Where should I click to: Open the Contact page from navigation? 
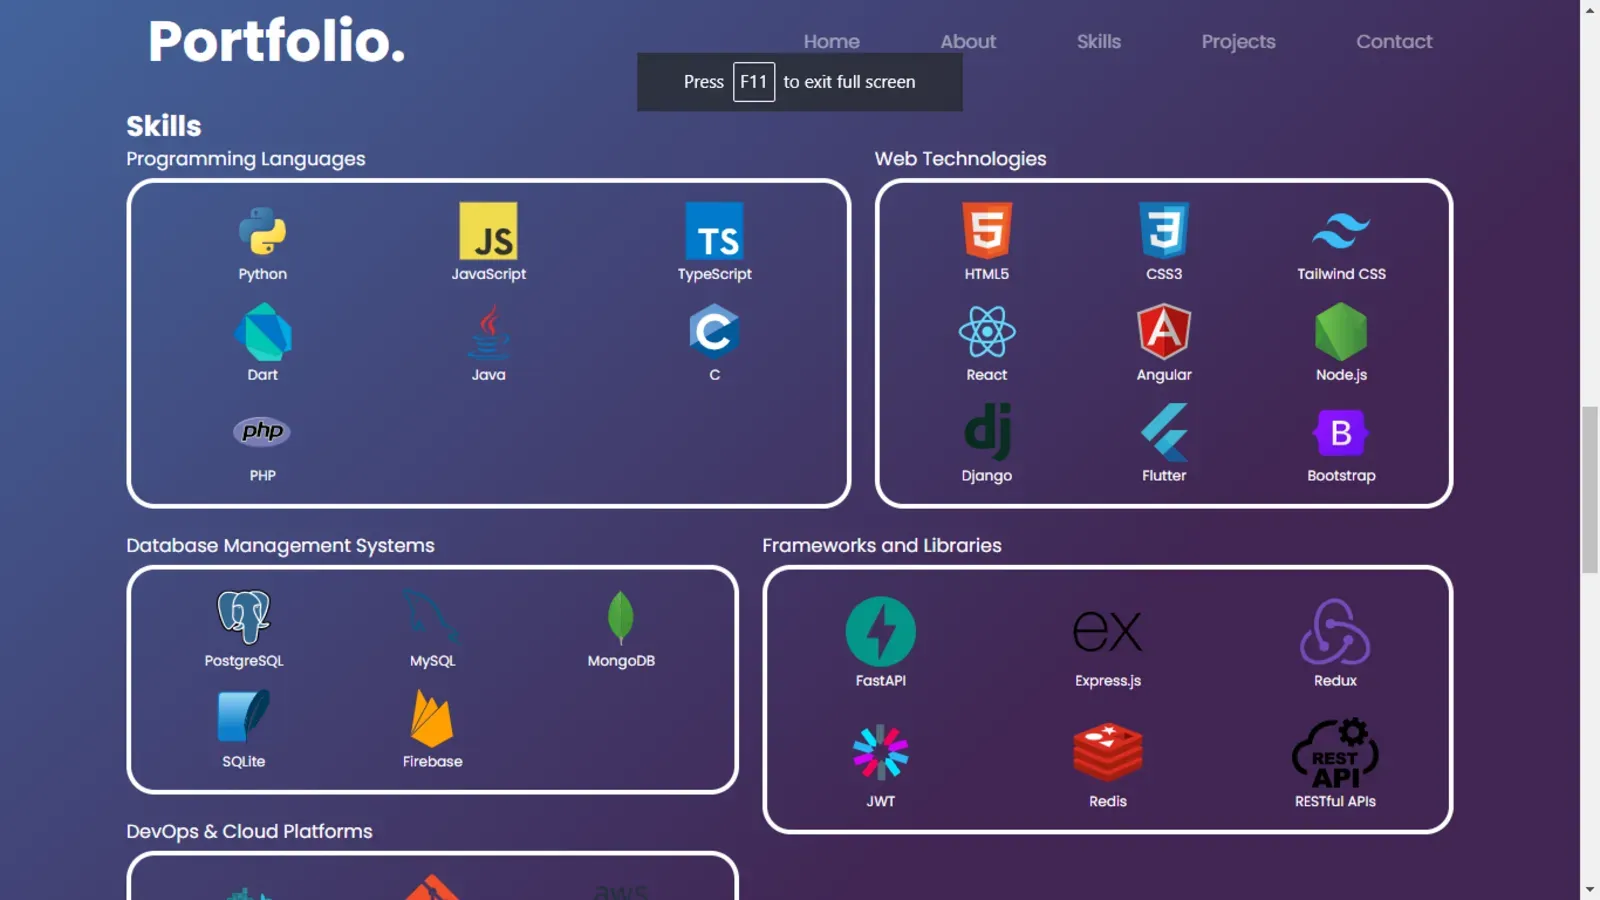(x=1394, y=41)
